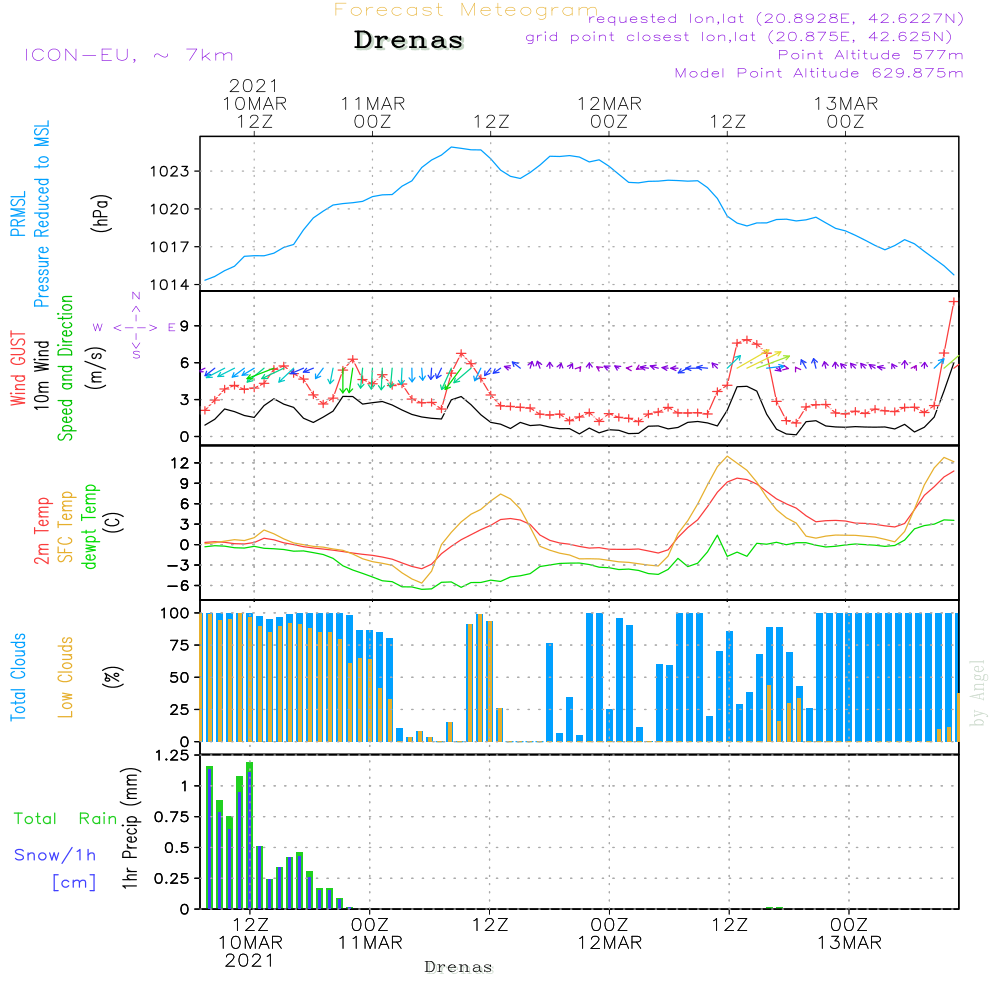Click the blue 'Total Clouds' label

(x=18, y=677)
